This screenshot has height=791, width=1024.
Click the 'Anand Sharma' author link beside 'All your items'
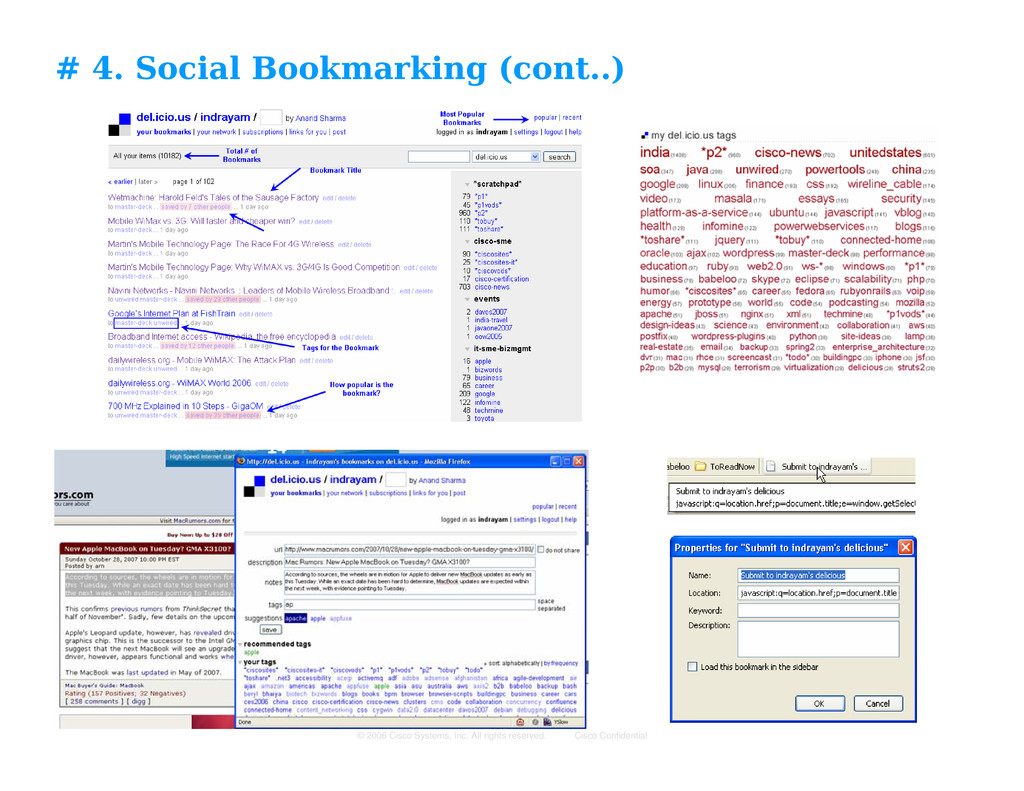pyautogui.click(x=321, y=118)
